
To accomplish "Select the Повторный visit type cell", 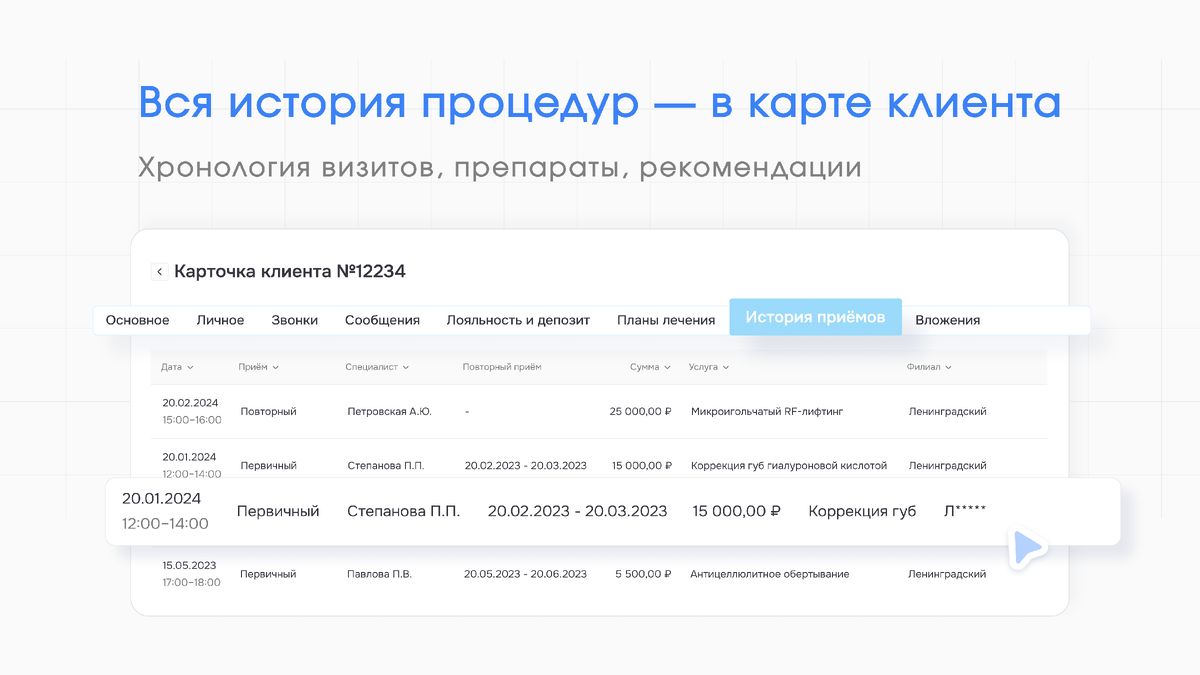I will pyautogui.click(x=268, y=411).
